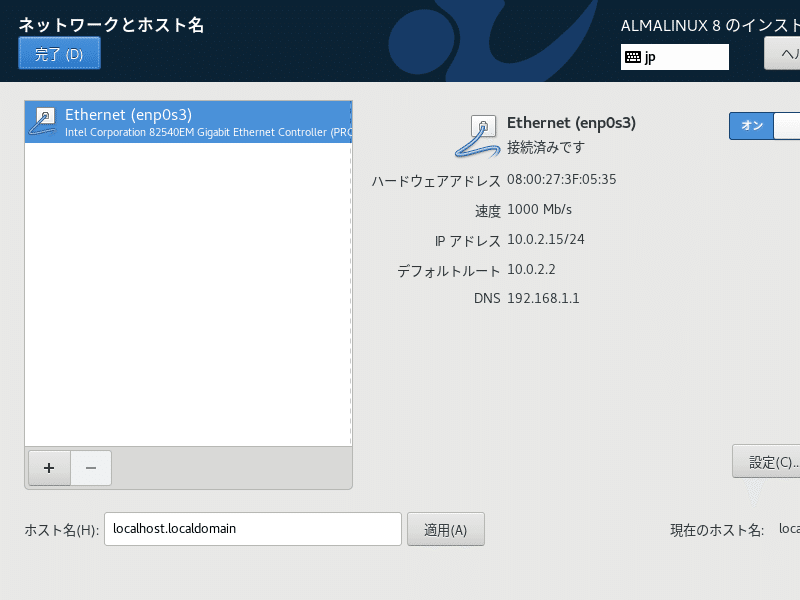Click the デフォルトルート label
The height and width of the screenshot is (600, 800).
(x=449, y=271)
